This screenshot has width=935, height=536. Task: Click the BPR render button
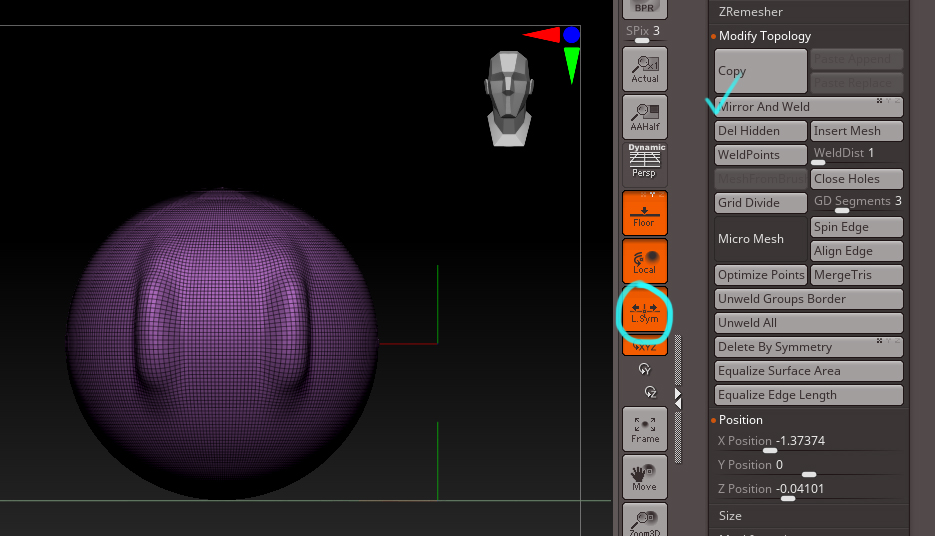645,8
